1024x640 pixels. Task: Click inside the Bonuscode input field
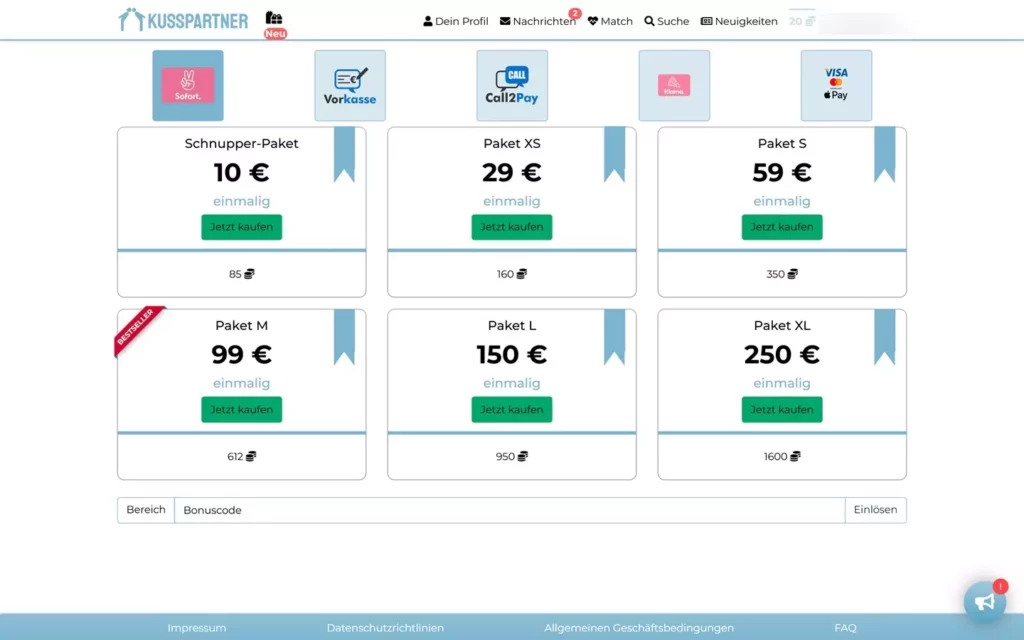(x=500, y=509)
